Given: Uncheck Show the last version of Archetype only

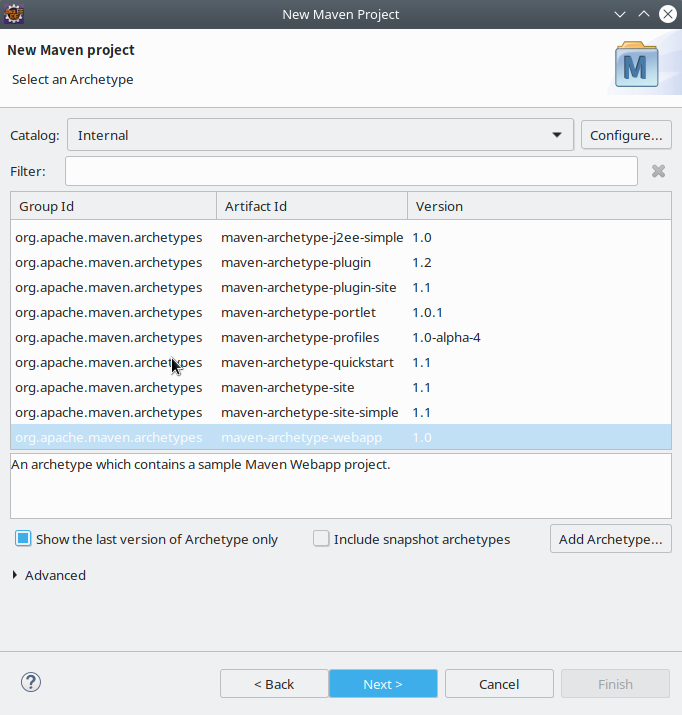Looking at the screenshot, I should coord(23,539).
